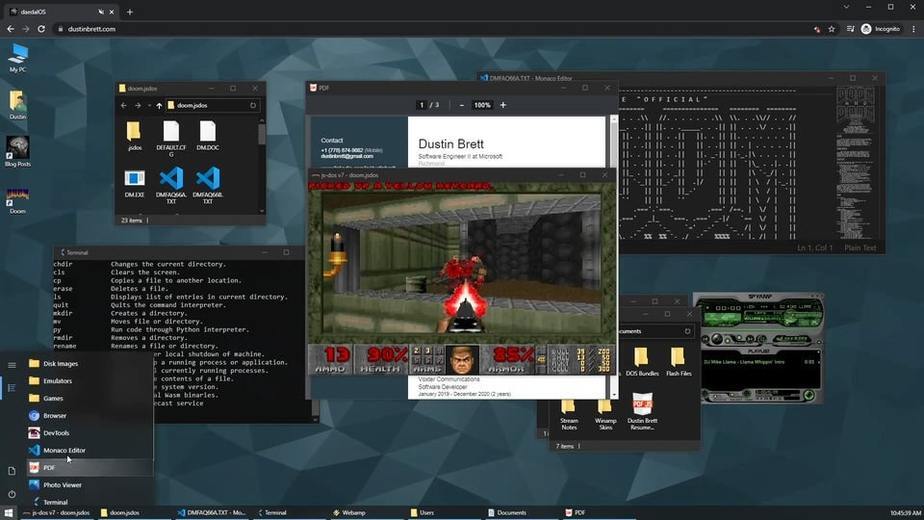Select the DMFAQ66A.TXT file icon
Viewport: 924px width, 520px height.
click(x=171, y=185)
